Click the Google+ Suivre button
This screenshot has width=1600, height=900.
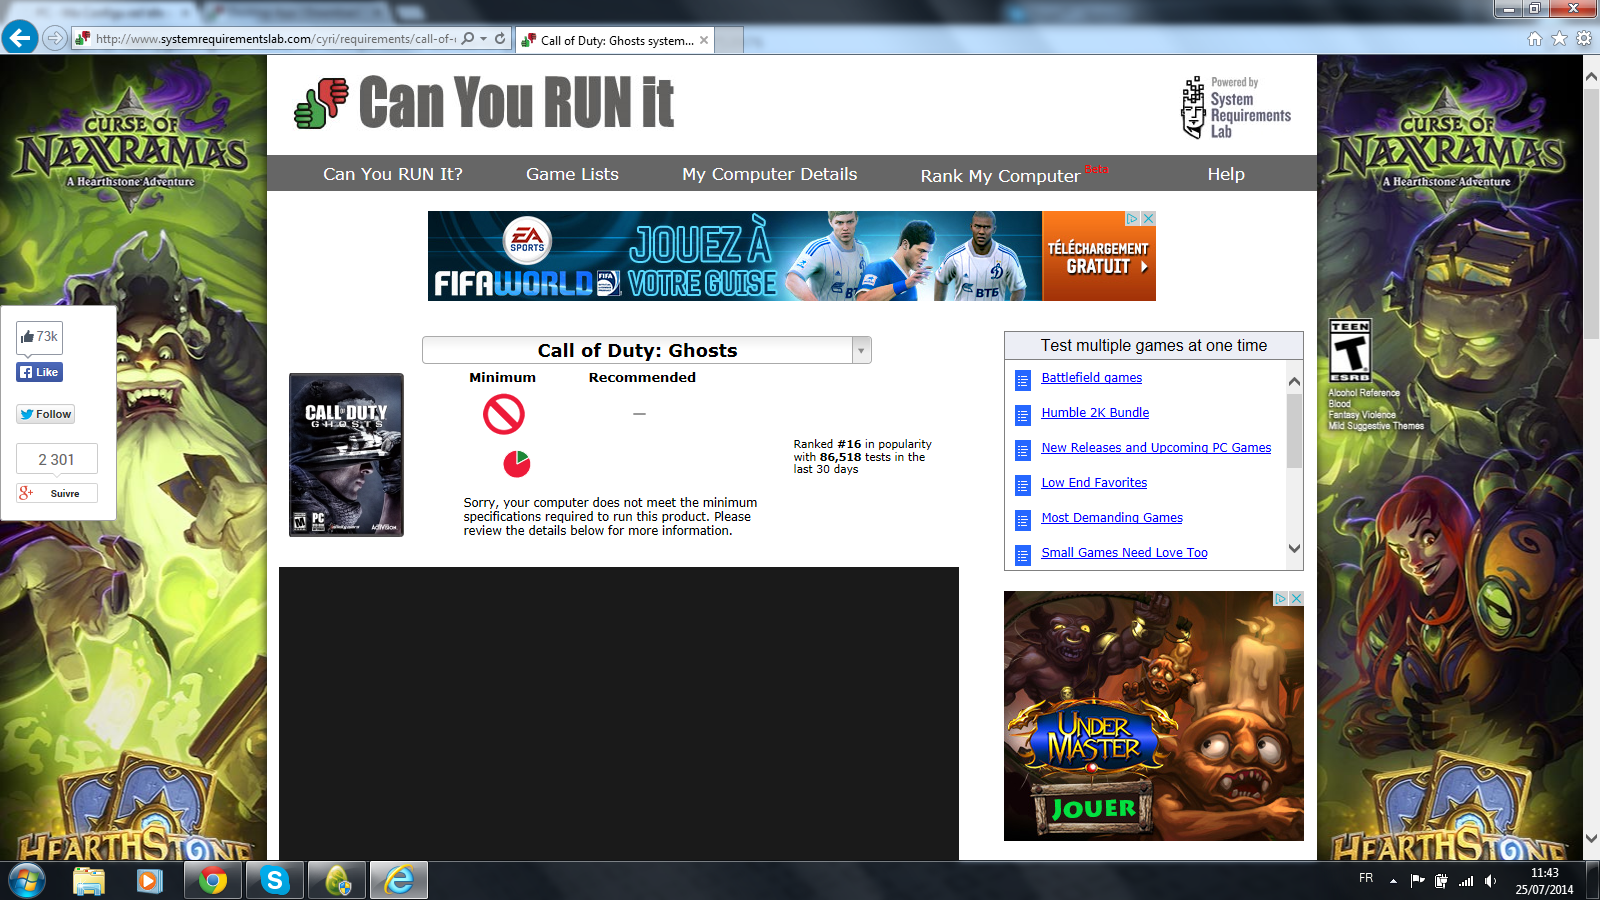(57, 493)
